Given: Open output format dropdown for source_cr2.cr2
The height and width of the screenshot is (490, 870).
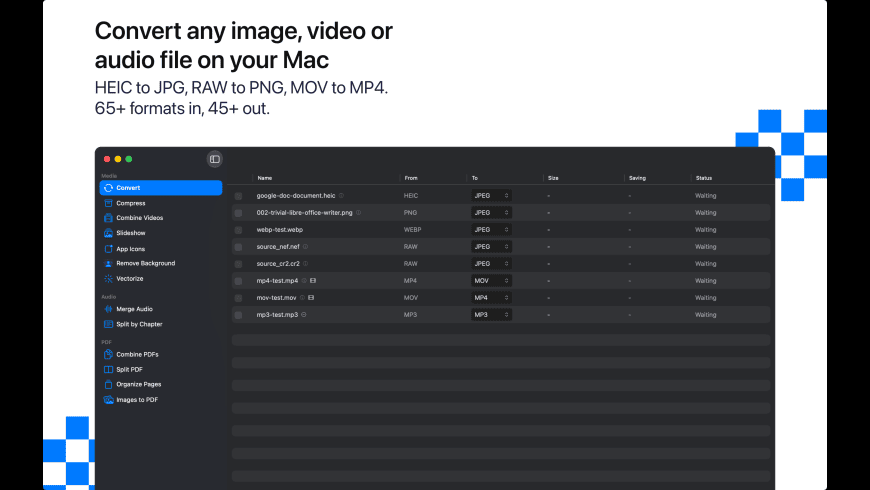Looking at the screenshot, I should tap(491, 264).
